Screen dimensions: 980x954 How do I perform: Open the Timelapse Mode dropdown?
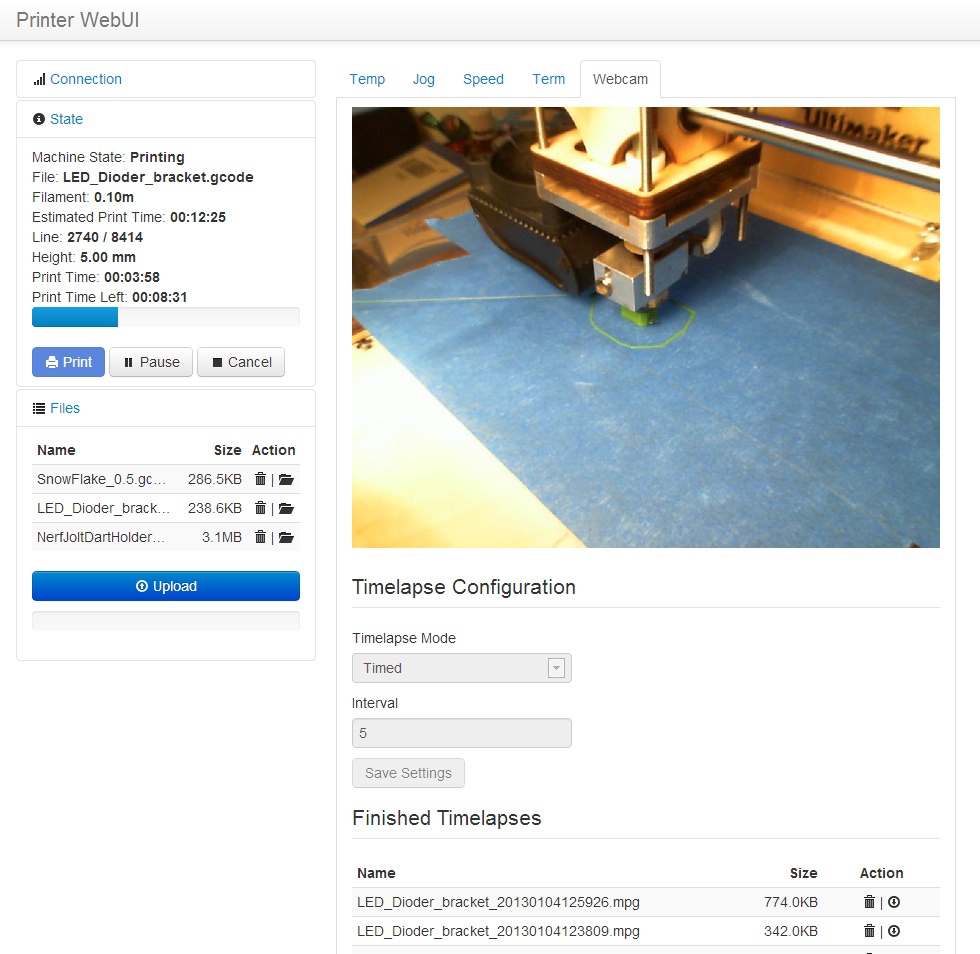pyautogui.click(x=461, y=668)
